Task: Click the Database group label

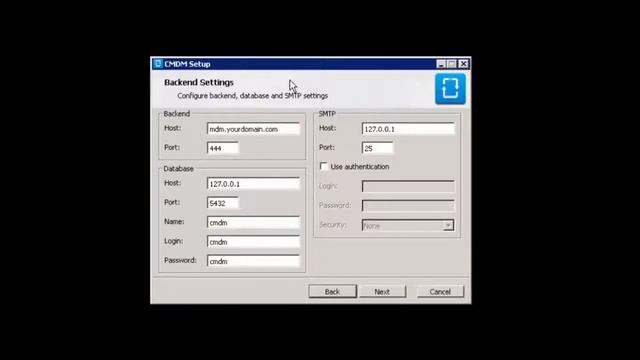Action: click(178, 169)
